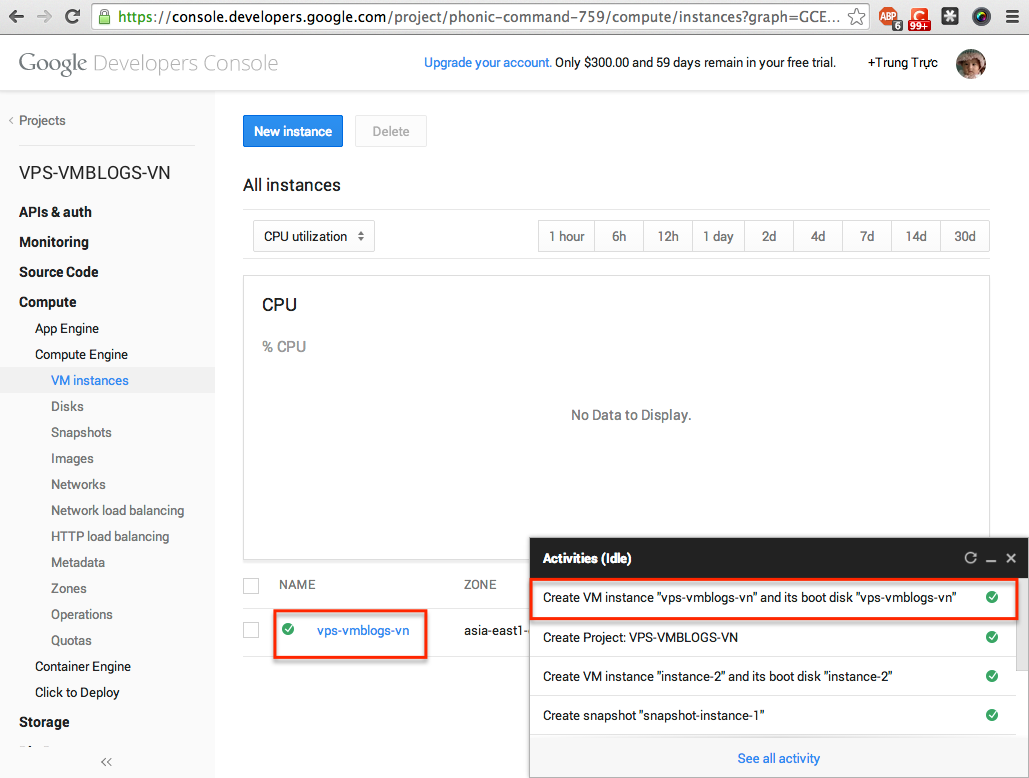The width and height of the screenshot is (1029, 778).
Task: Open the CPU utilization dropdown
Action: click(x=314, y=237)
